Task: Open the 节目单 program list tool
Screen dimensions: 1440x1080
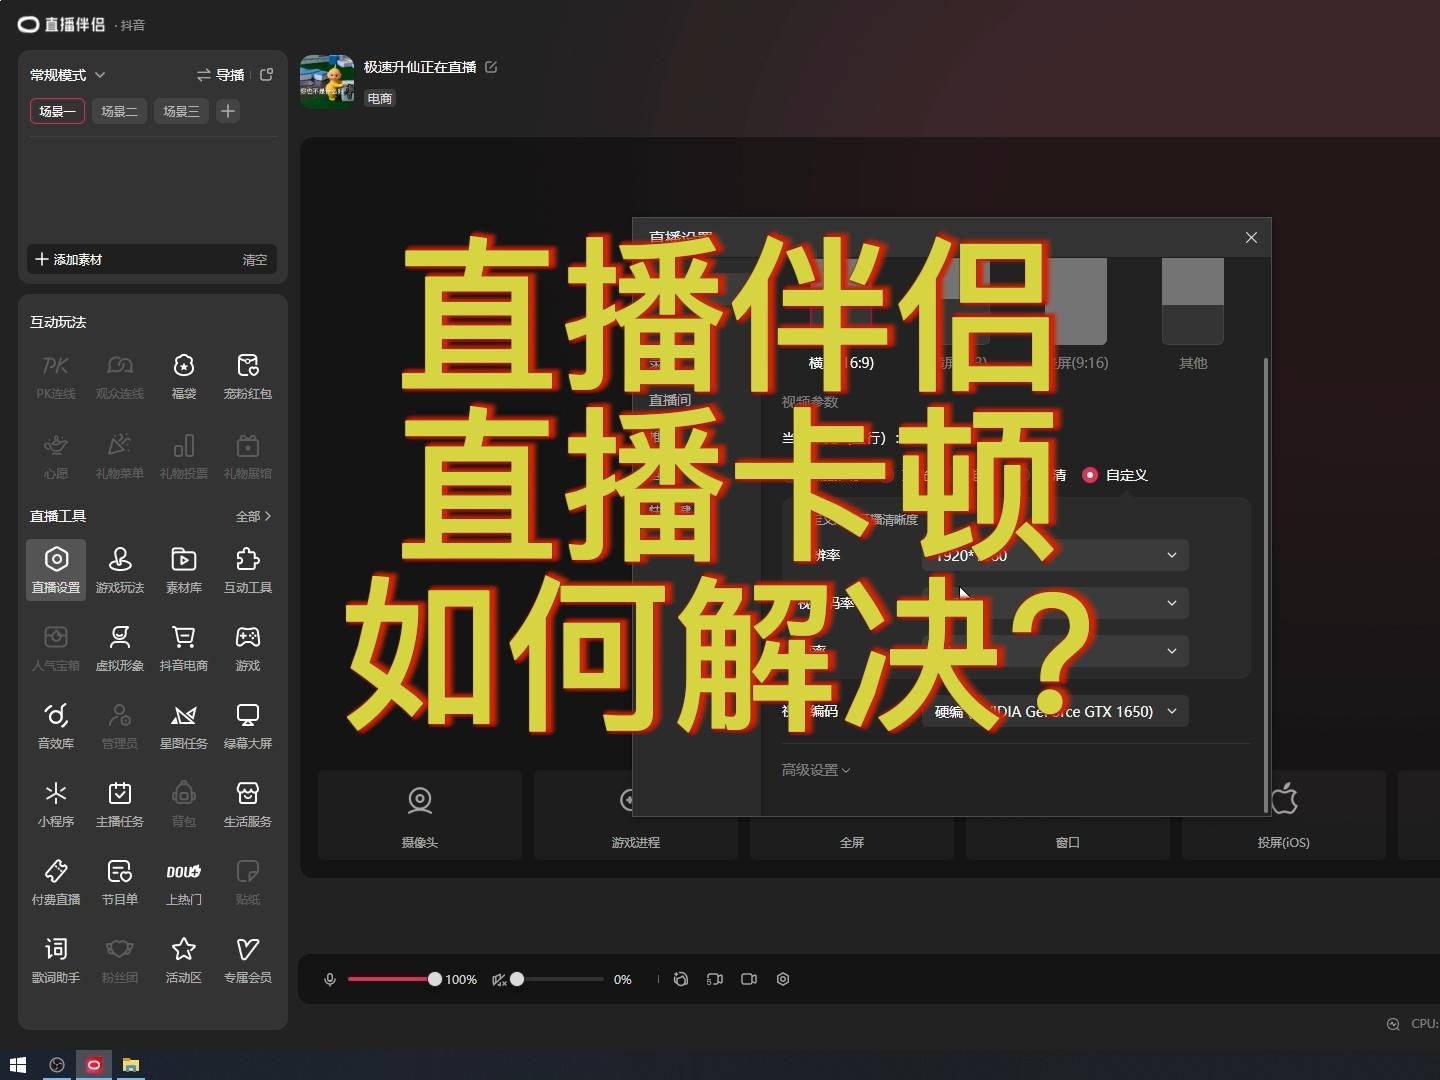Action: 120,882
